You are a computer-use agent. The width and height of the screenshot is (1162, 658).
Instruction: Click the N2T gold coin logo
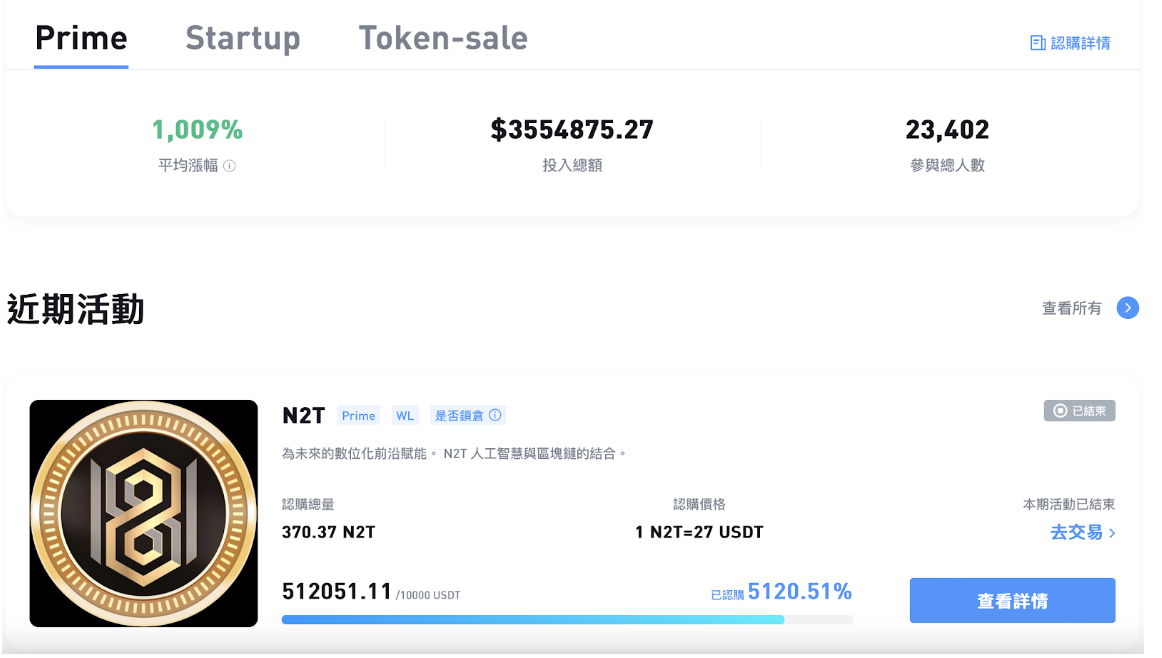tap(144, 513)
